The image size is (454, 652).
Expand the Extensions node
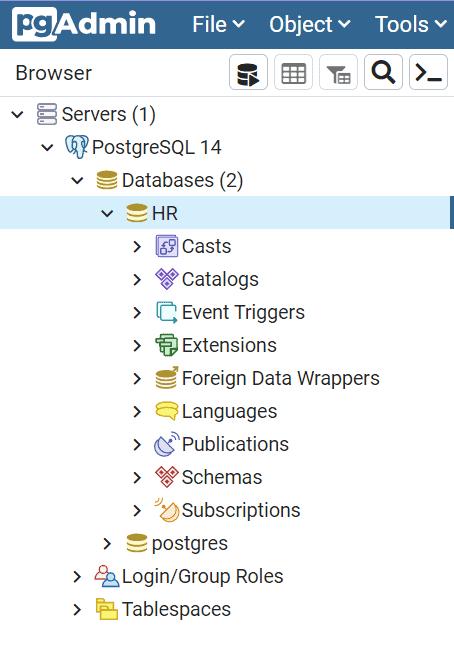137,345
